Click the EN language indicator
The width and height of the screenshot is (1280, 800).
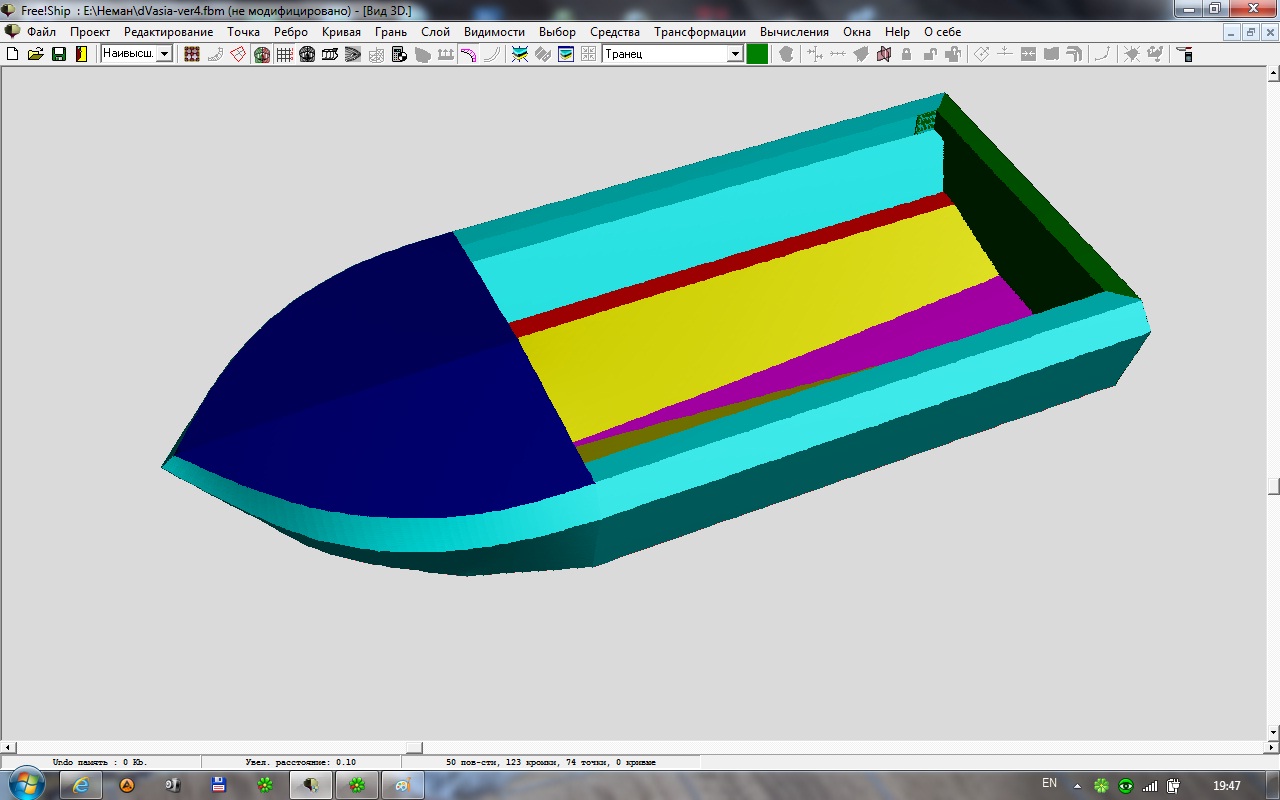(1049, 784)
